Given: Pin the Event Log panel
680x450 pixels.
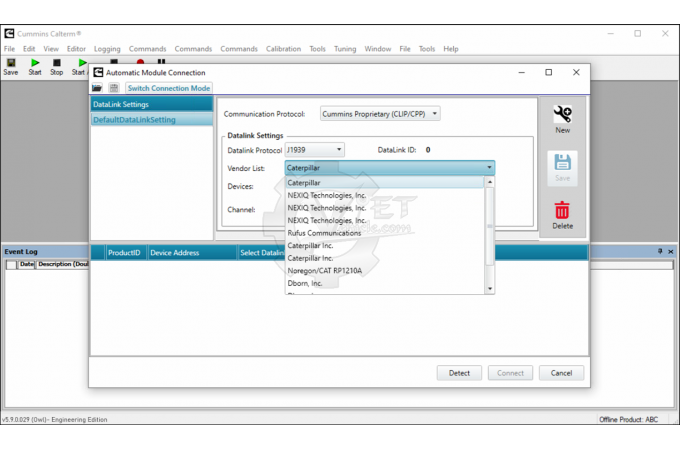Looking at the screenshot, I should tap(660, 251).
